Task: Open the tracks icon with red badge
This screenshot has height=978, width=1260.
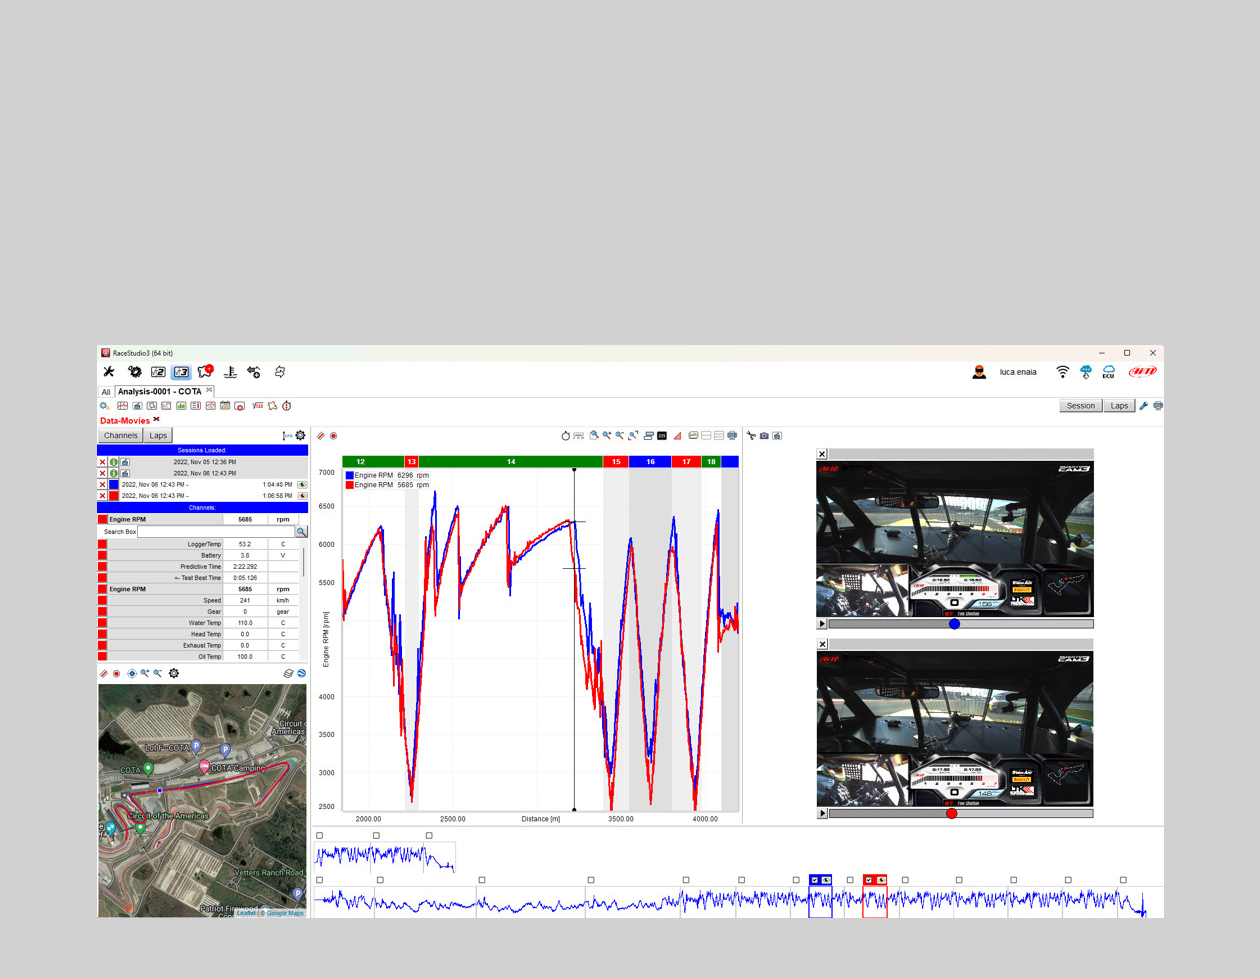Action: tap(206, 372)
